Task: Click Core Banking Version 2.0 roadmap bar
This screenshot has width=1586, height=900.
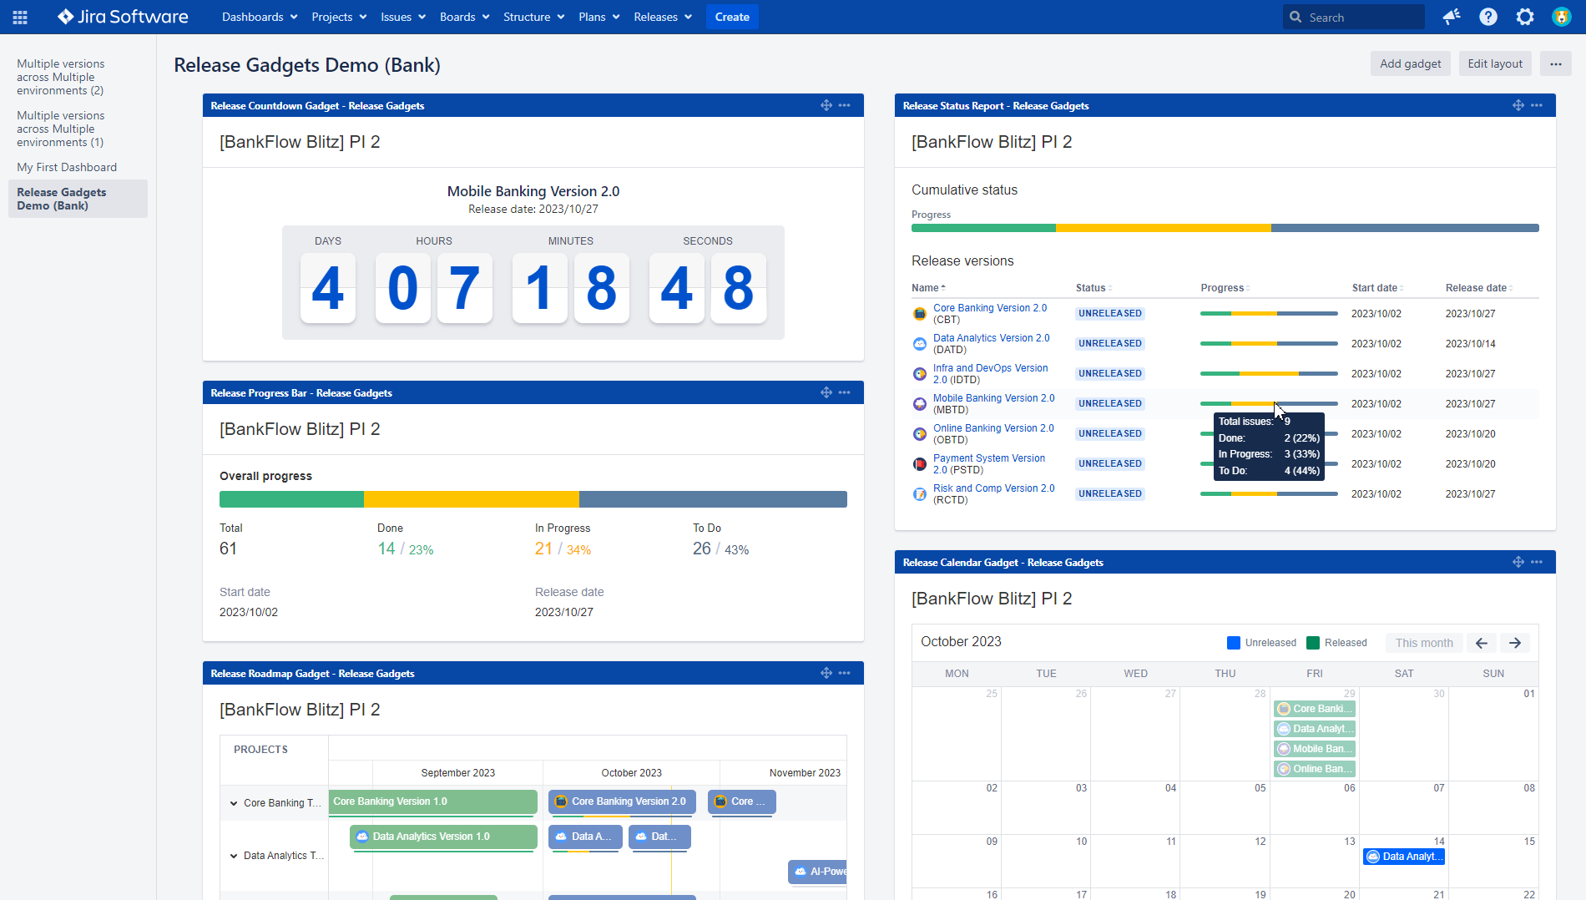Action: click(622, 802)
